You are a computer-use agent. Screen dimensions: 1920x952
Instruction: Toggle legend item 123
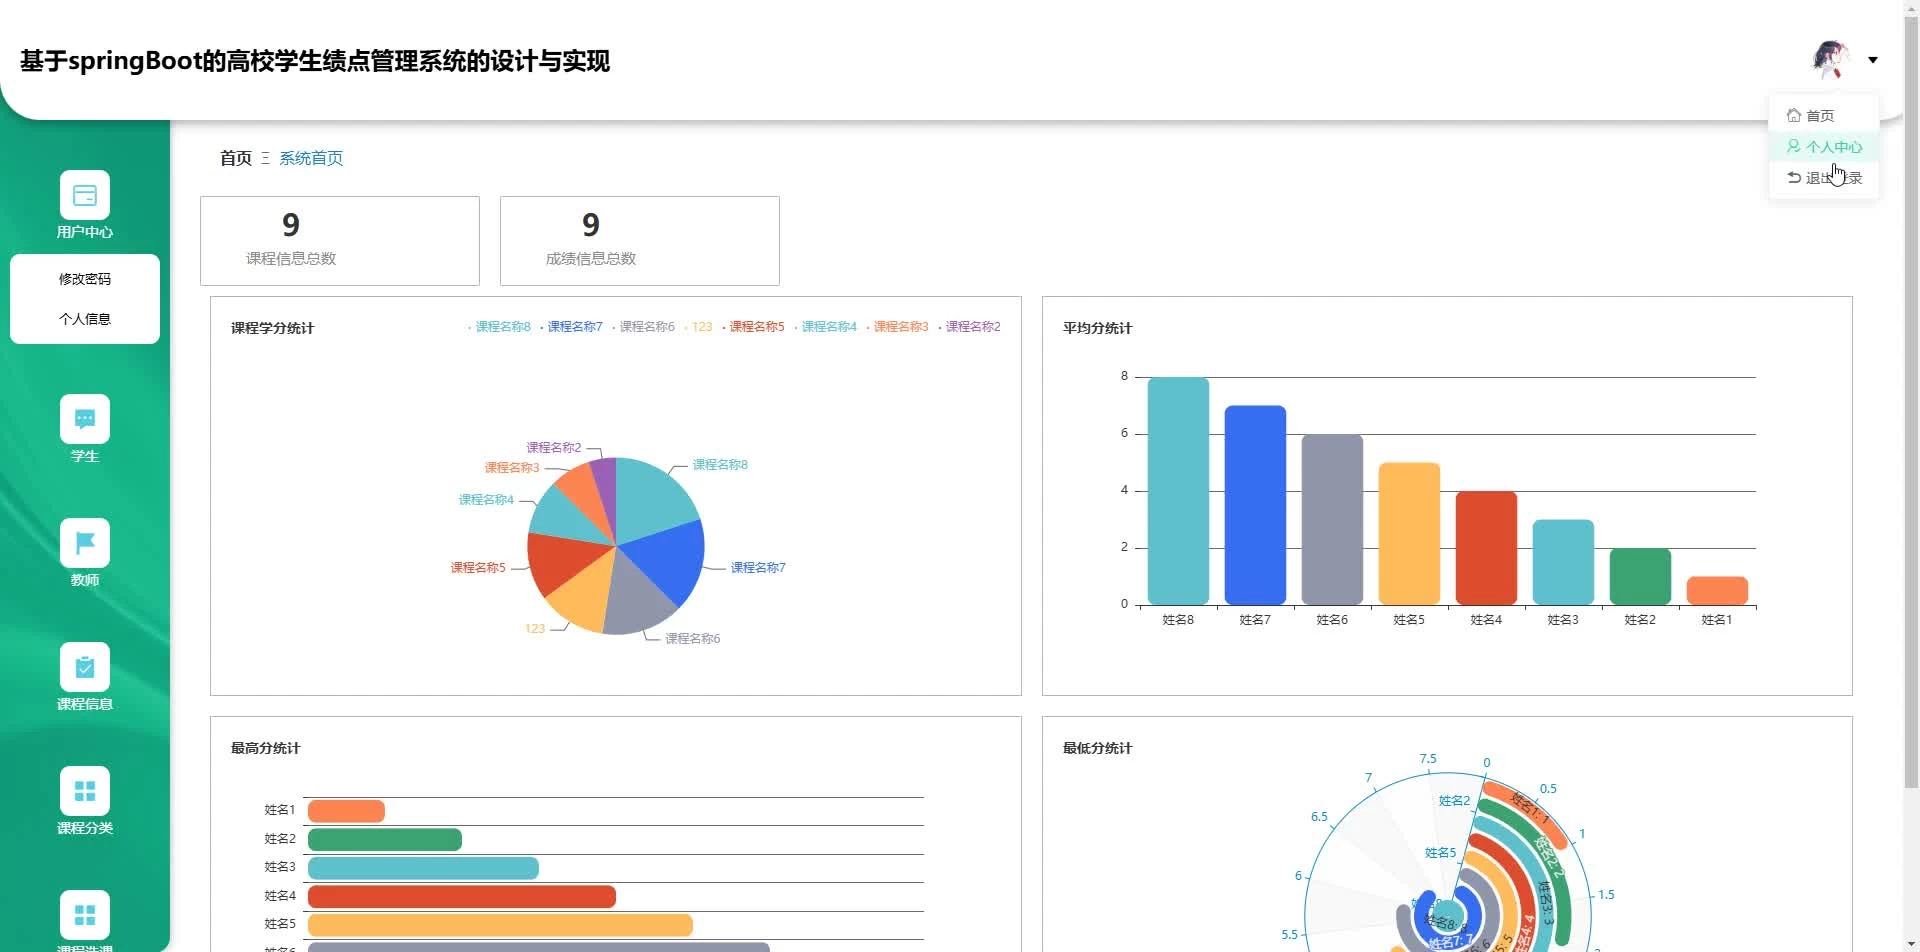point(698,327)
